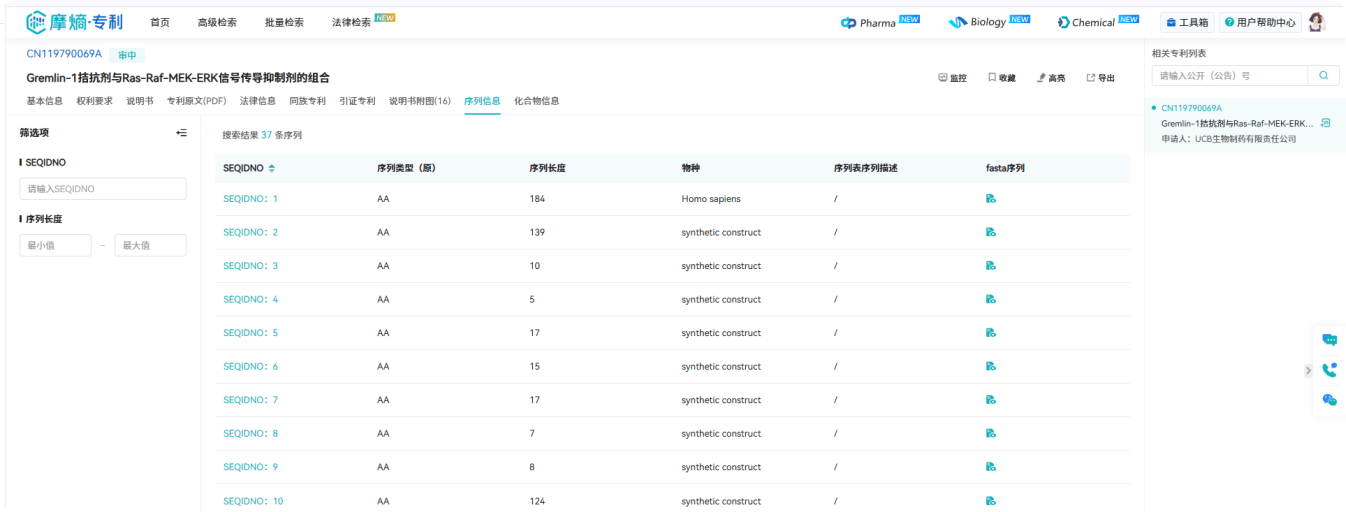This screenshot has width=1346, height=512.
Task: Download fasta for SEQIDNO: 3 row
Action: [990, 266]
